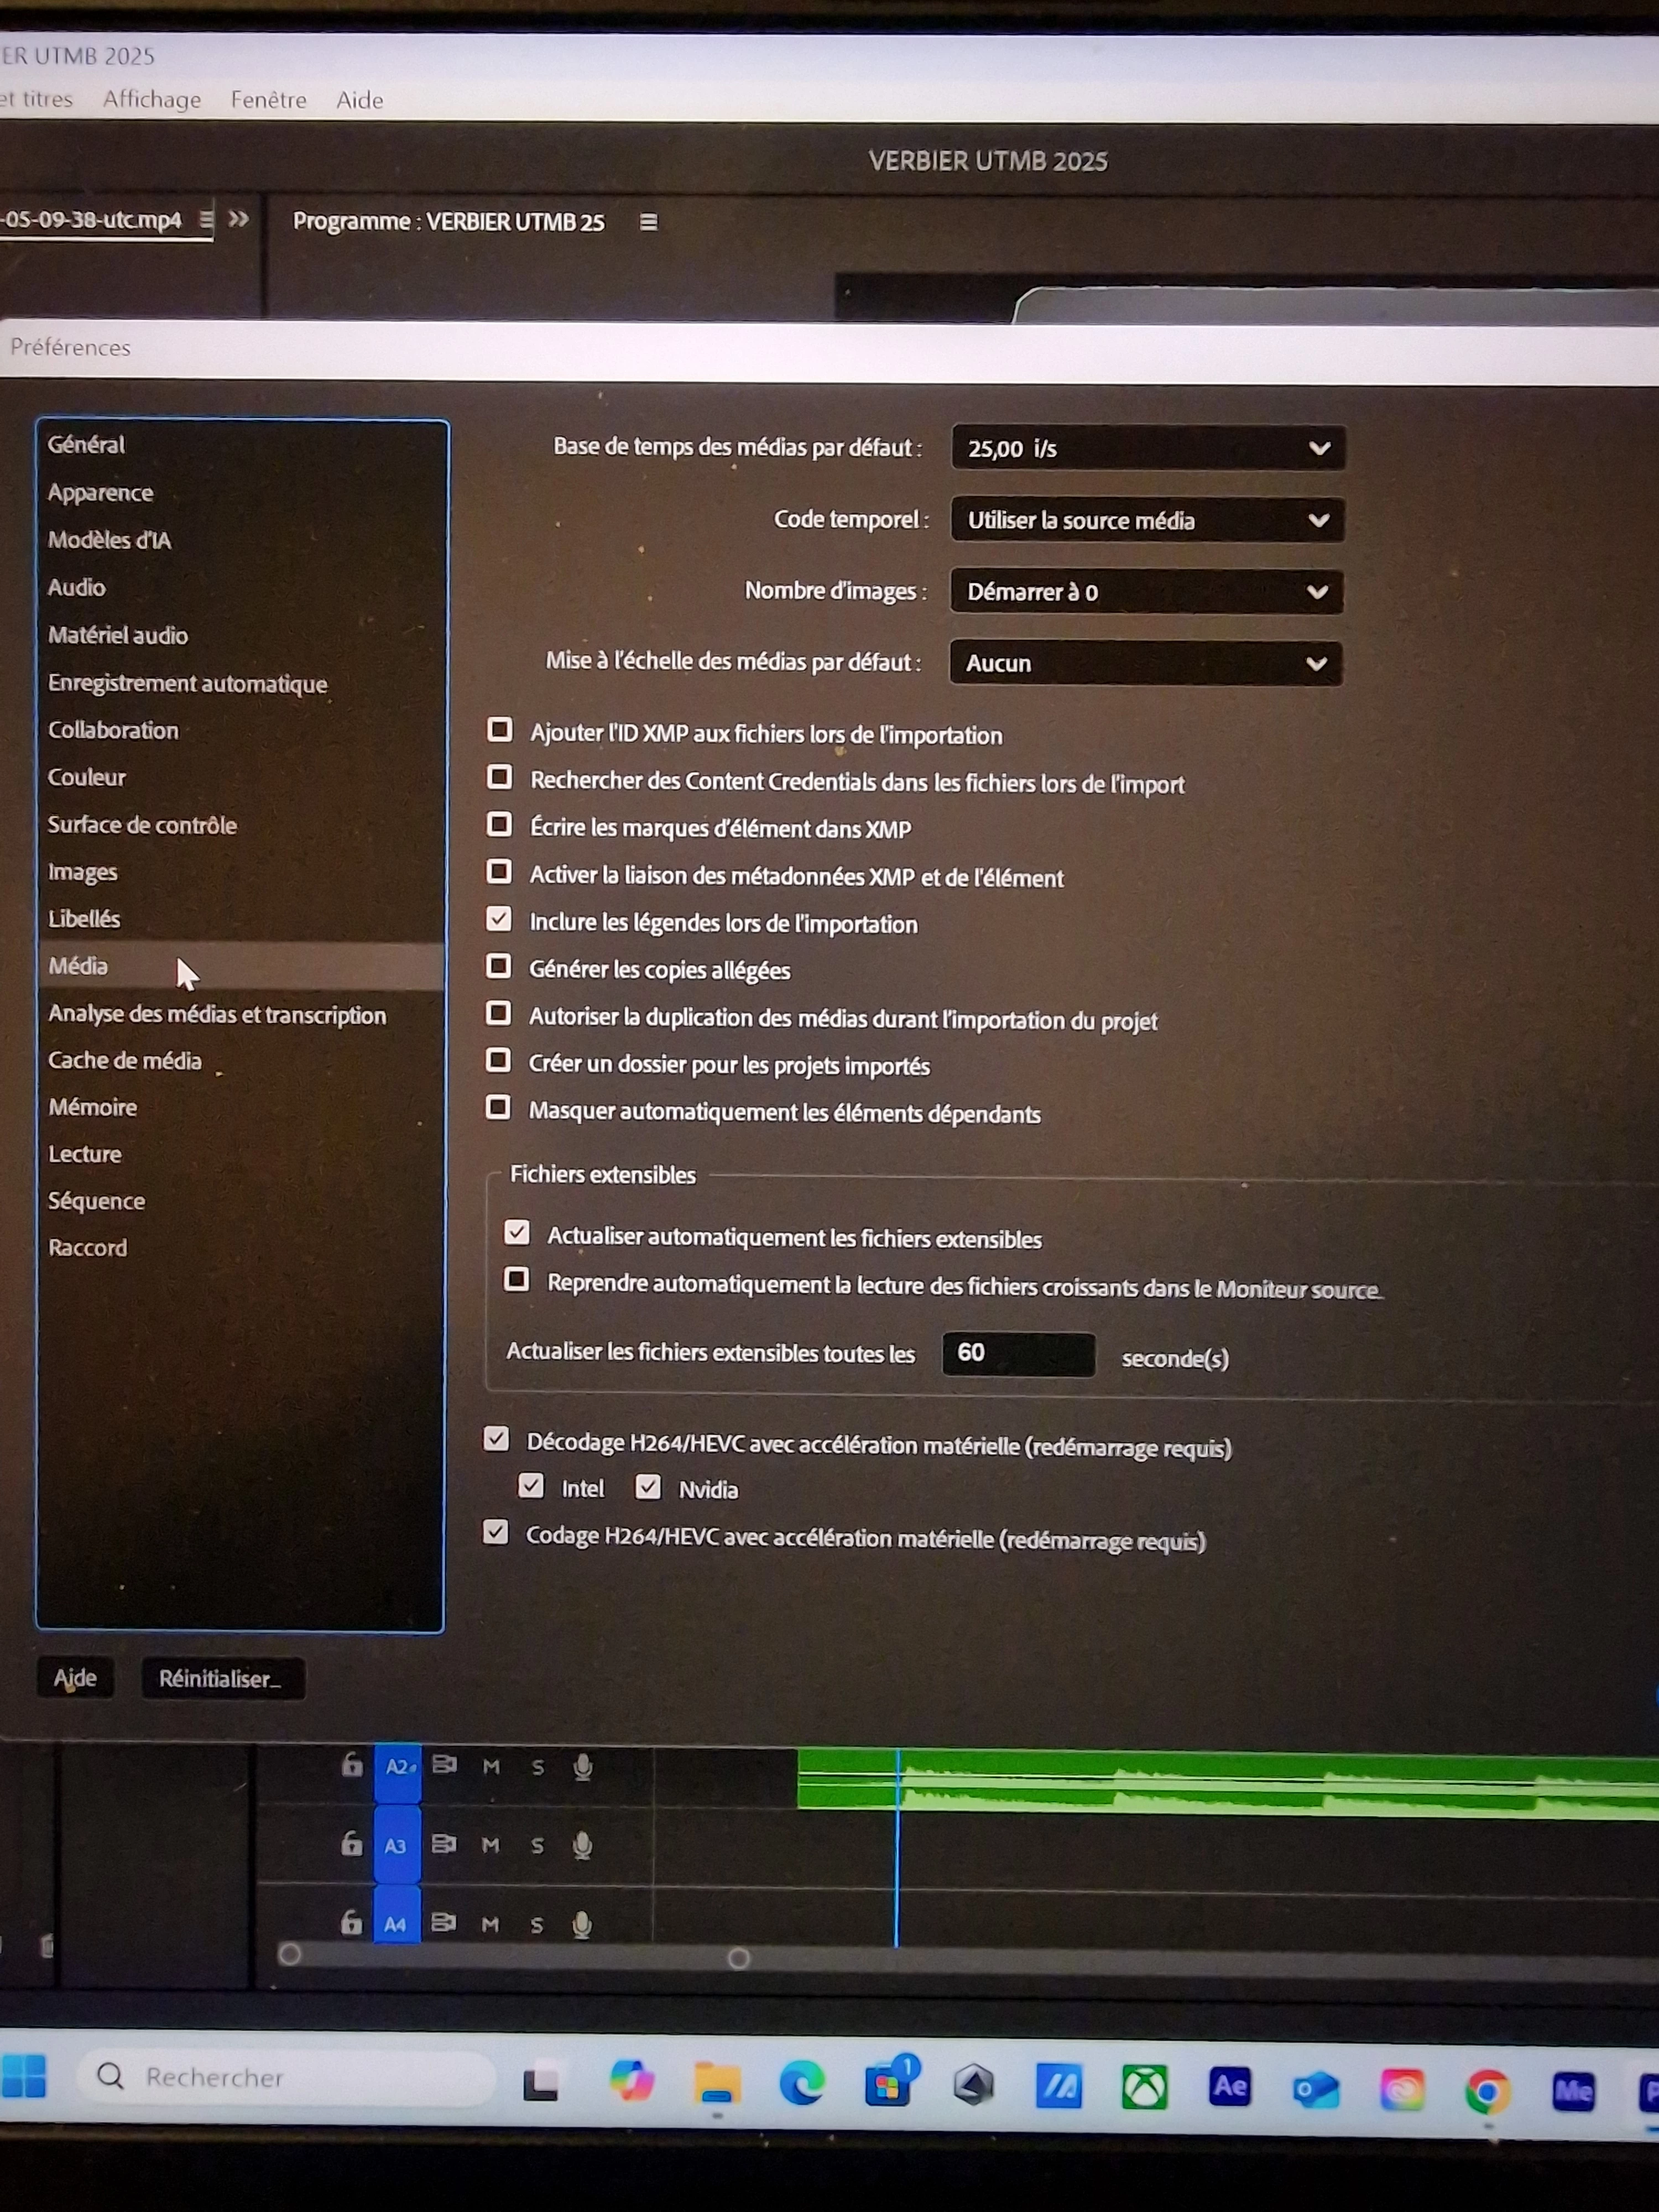The height and width of the screenshot is (2212, 1659).
Task: Show hidden panels with double chevron icon
Action: click(x=238, y=219)
